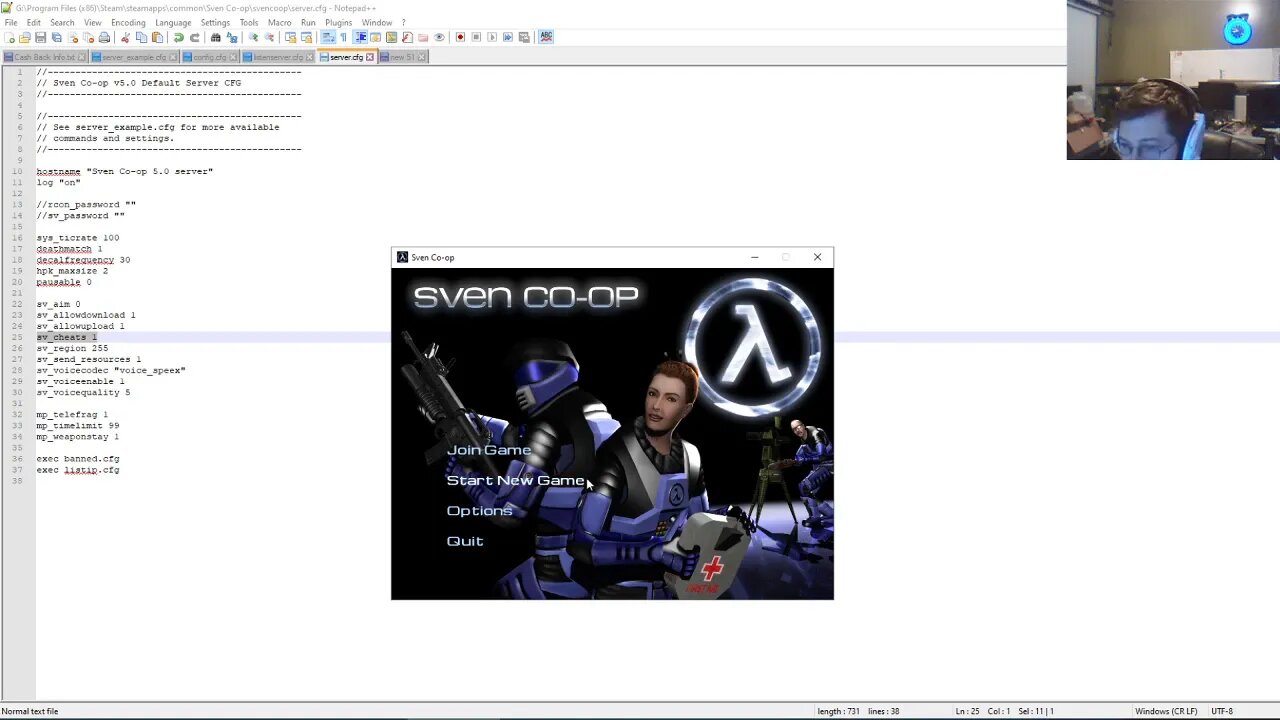Image resolution: width=1280 pixels, height=720 pixels.
Task: Click Run Macro Multiple Times icon
Action: point(507,37)
